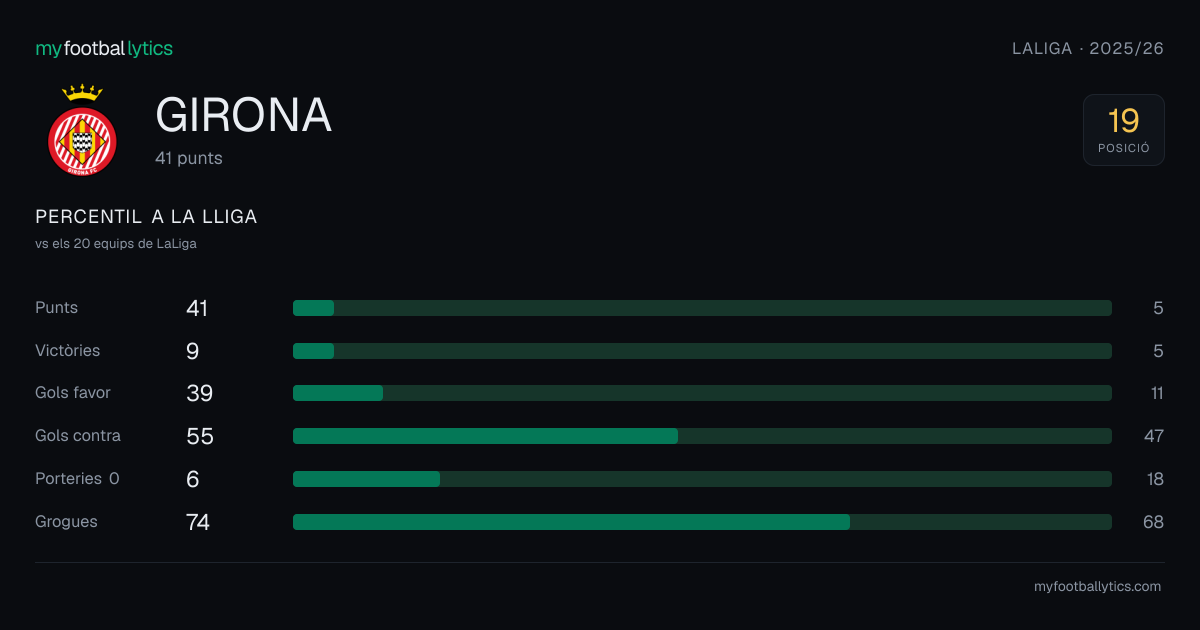This screenshot has height=630, width=1200.
Task: Click the 41 punts subtitle
Action: (189, 158)
